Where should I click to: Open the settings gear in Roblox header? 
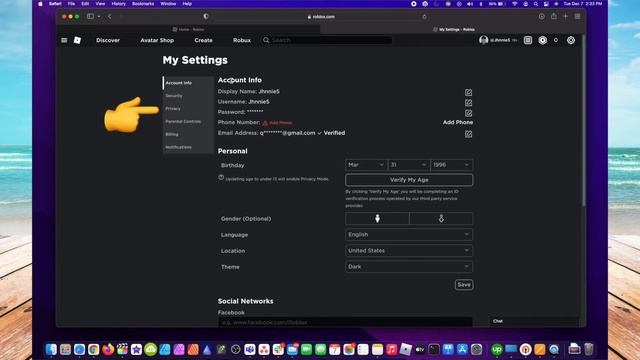coord(571,40)
